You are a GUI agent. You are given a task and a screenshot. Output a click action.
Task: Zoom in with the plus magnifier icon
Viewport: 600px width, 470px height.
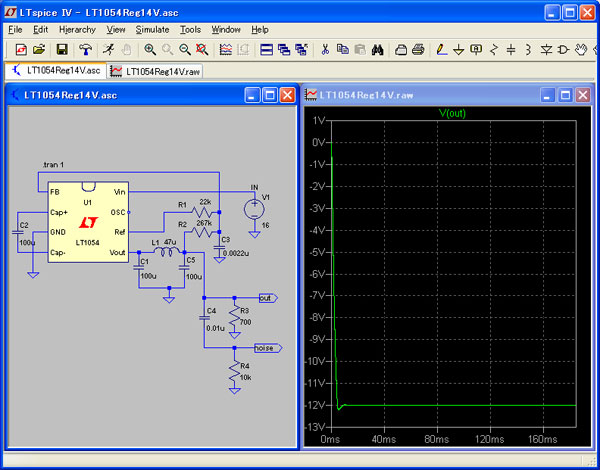point(150,49)
